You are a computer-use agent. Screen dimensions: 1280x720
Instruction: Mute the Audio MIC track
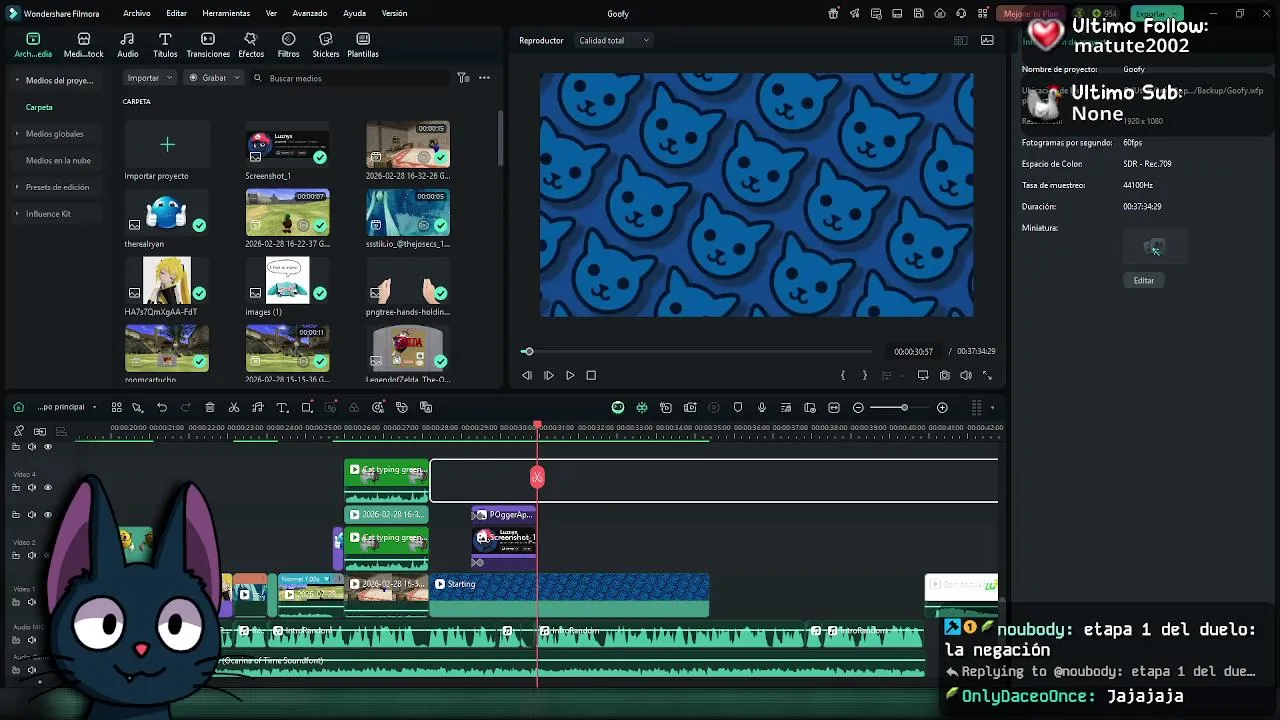click(32, 640)
